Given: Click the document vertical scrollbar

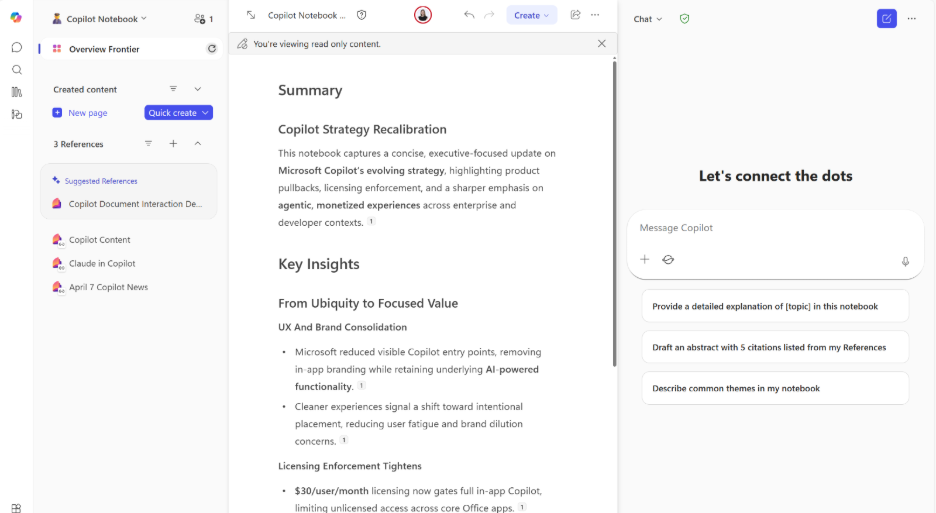Looking at the screenshot, I should click(614, 212).
